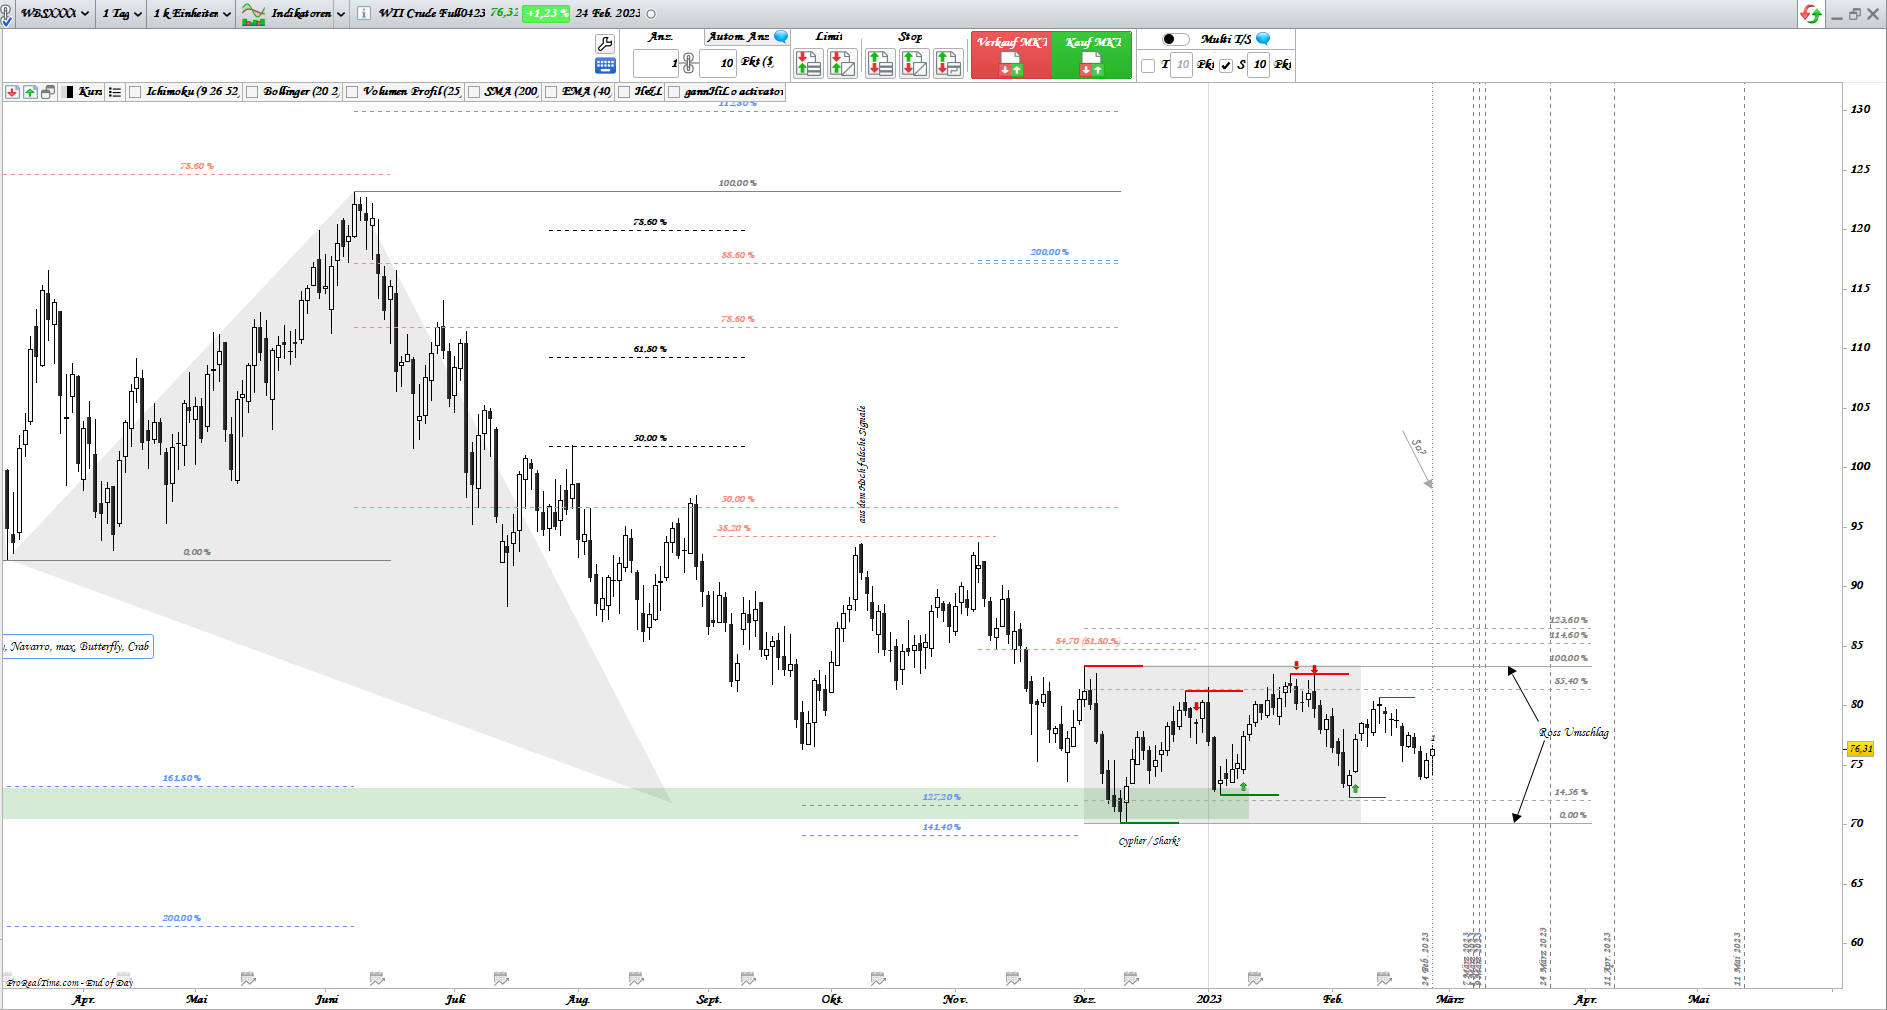Viewport: 1887px width, 1010px height.
Task: Open the Indikatoren chart icon
Action: click(x=254, y=14)
